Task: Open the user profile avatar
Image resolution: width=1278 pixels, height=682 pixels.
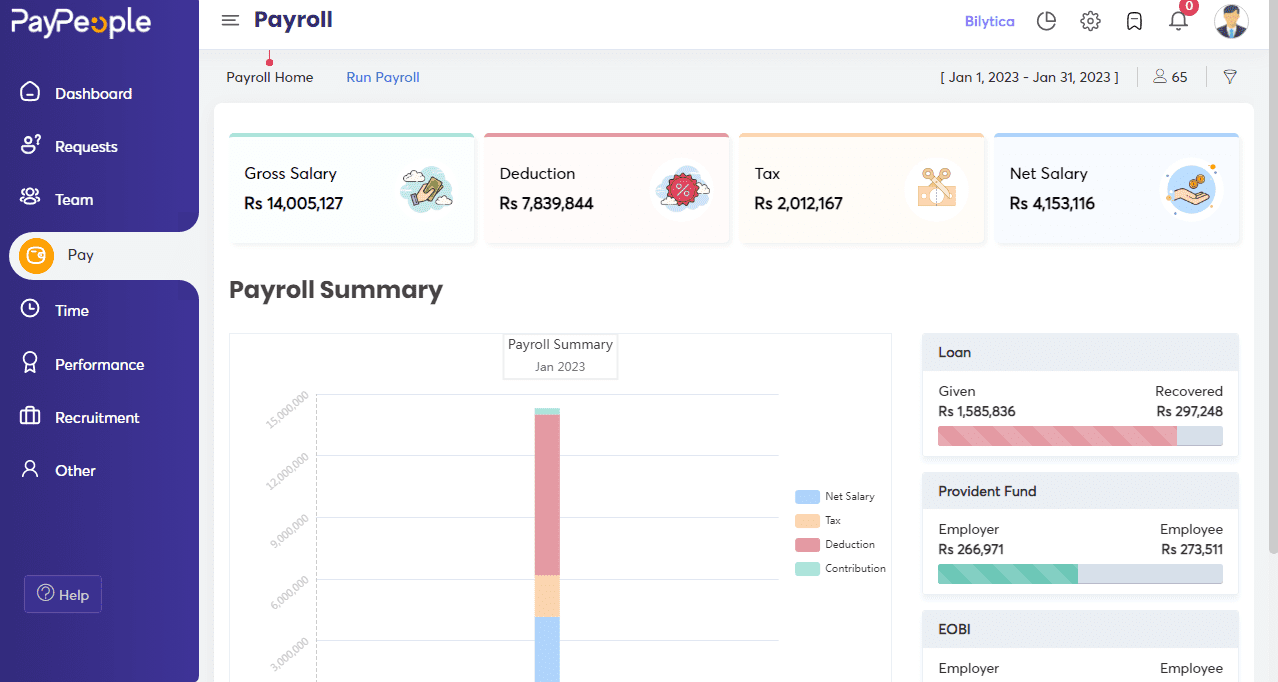Action: (x=1231, y=21)
